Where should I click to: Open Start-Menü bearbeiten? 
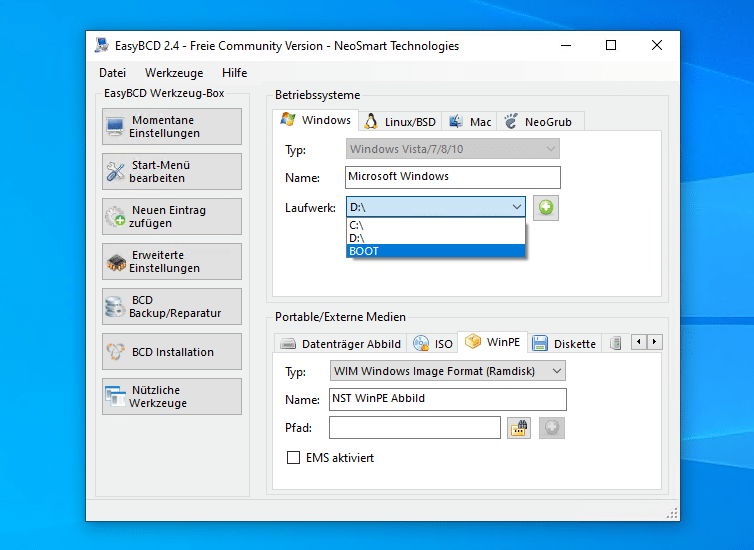172,172
